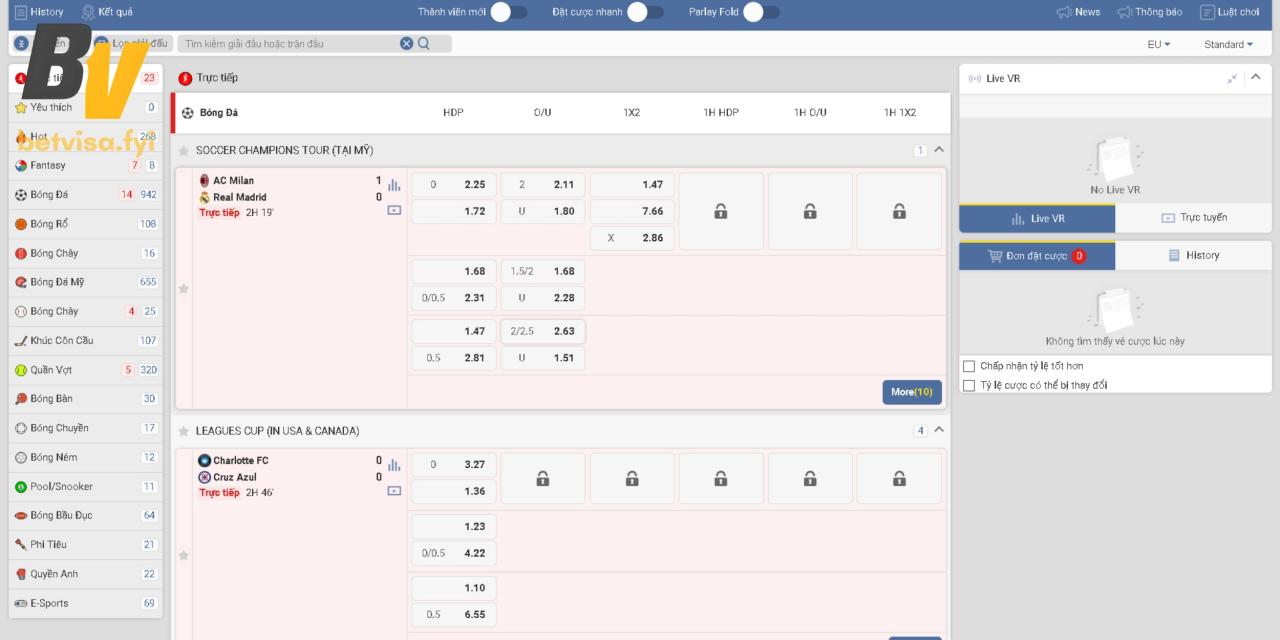Switch to History tab in bet slip
This screenshot has height=640, width=1280.
click(1193, 255)
